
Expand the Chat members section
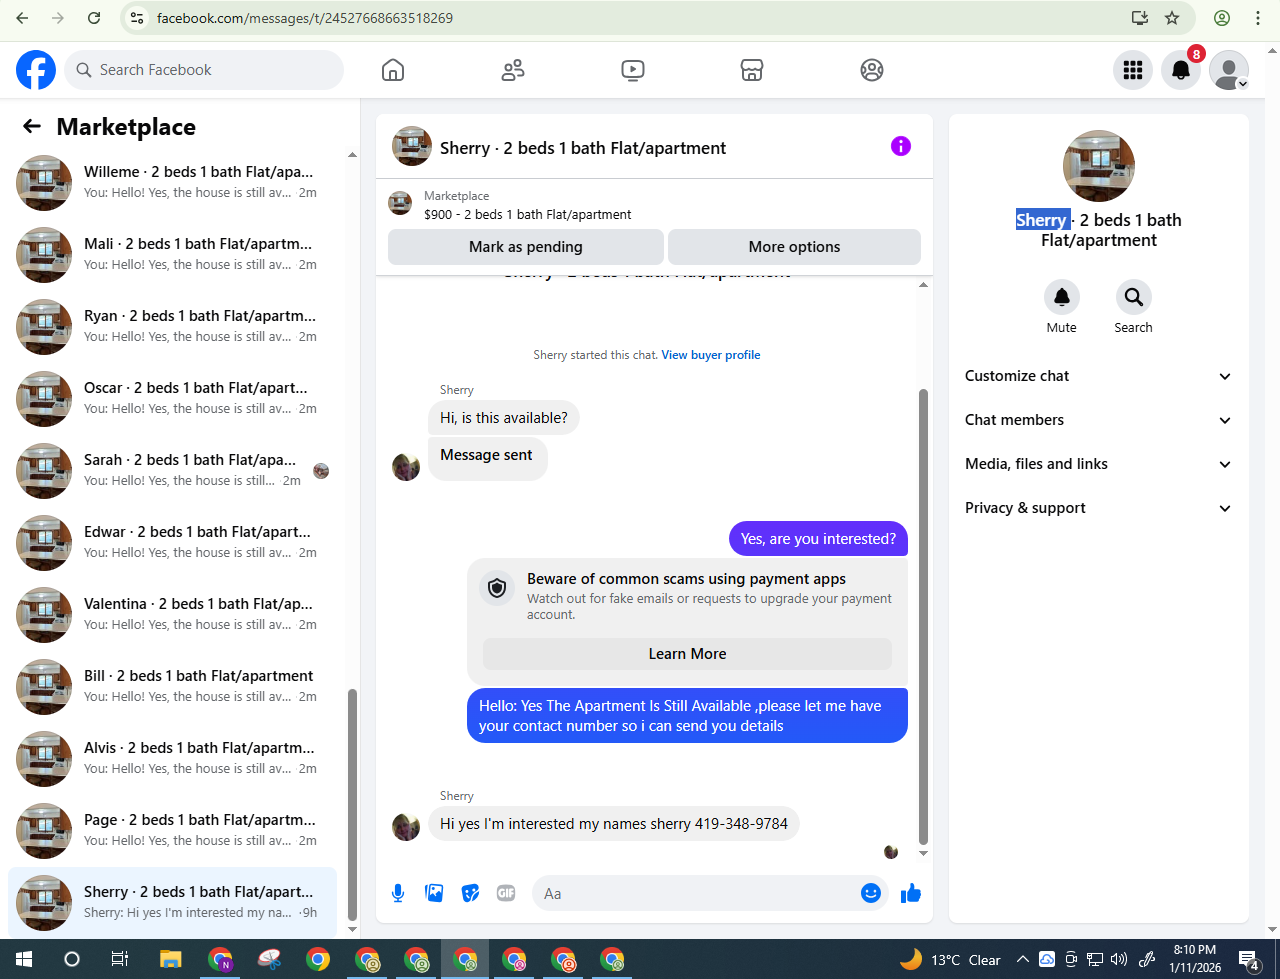coord(1099,420)
